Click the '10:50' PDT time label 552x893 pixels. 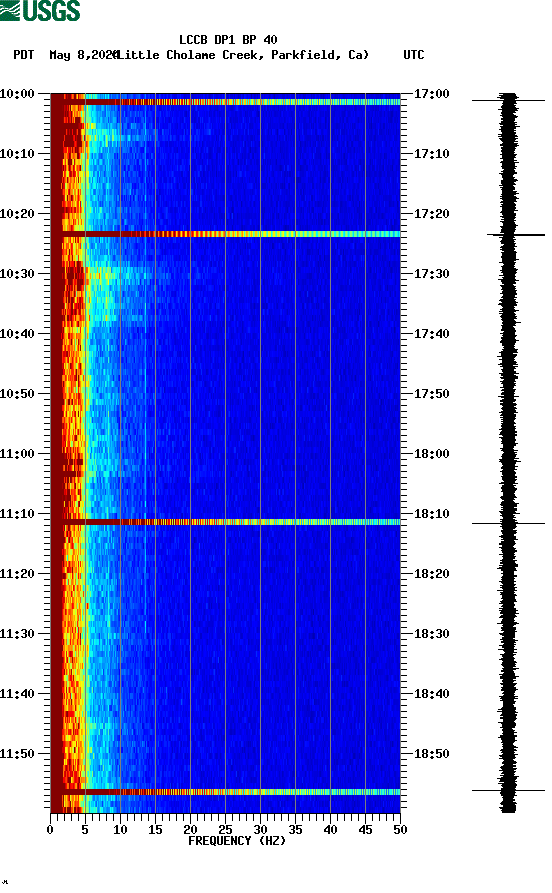coord(18,394)
